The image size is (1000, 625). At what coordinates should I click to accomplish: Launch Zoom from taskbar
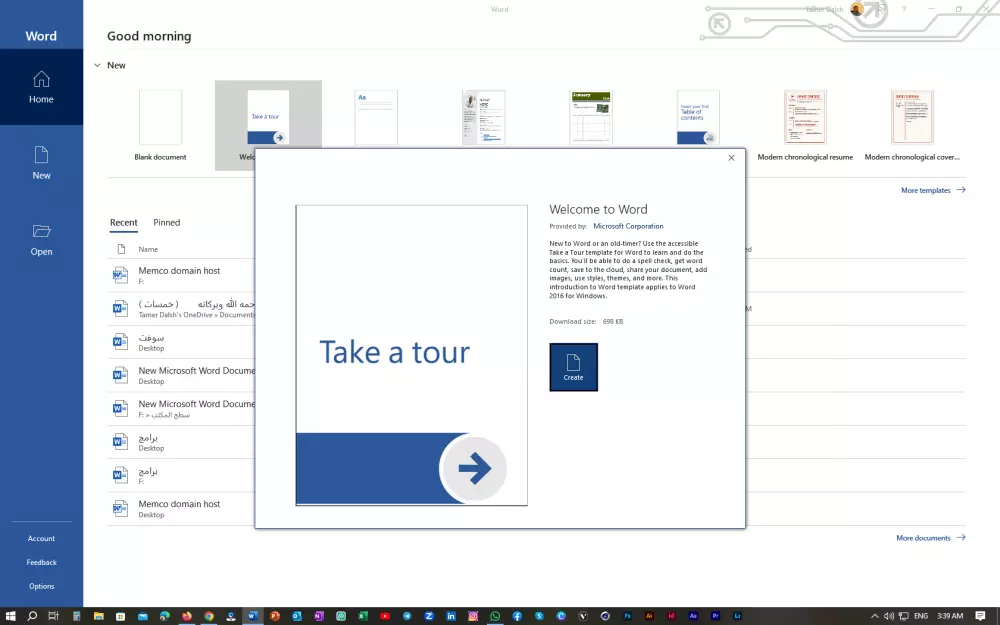coord(429,616)
